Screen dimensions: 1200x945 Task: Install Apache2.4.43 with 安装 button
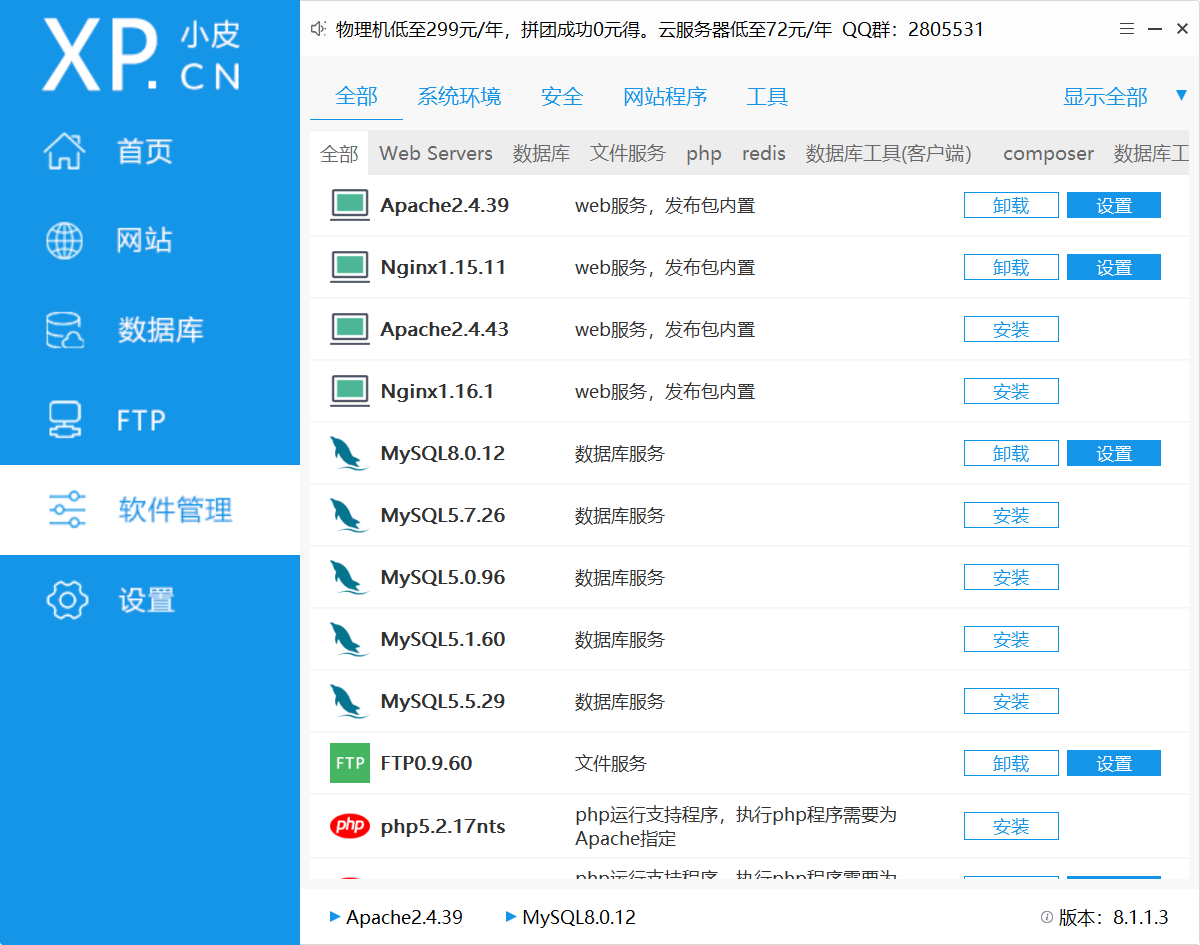(x=1011, y=330)
